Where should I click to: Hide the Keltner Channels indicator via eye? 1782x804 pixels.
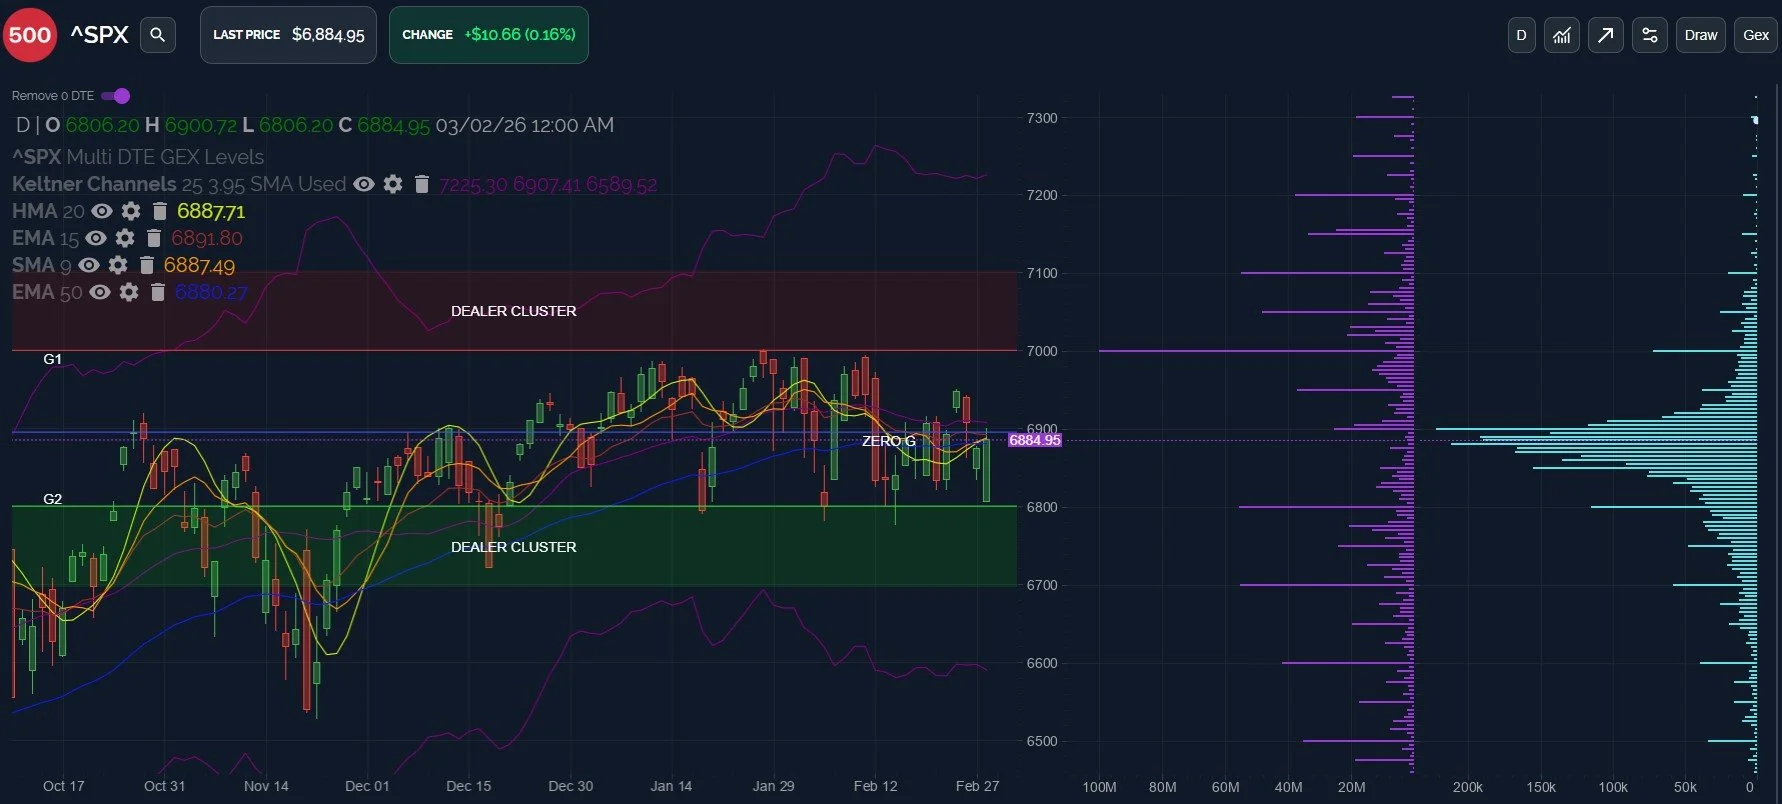point(364,184)
